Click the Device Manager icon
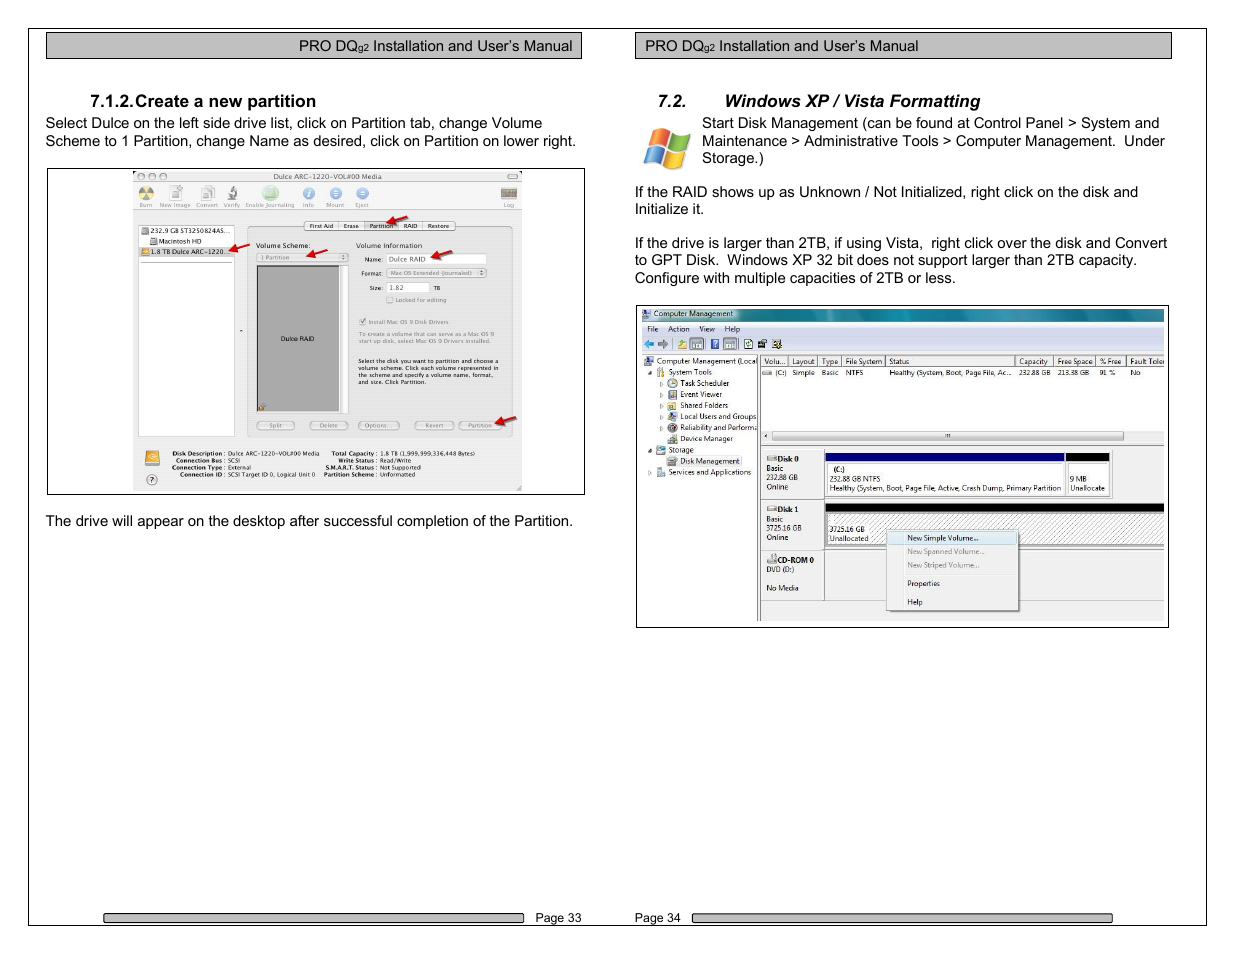The height and width of the screenshot is (954, 1235). click(673, 438)
